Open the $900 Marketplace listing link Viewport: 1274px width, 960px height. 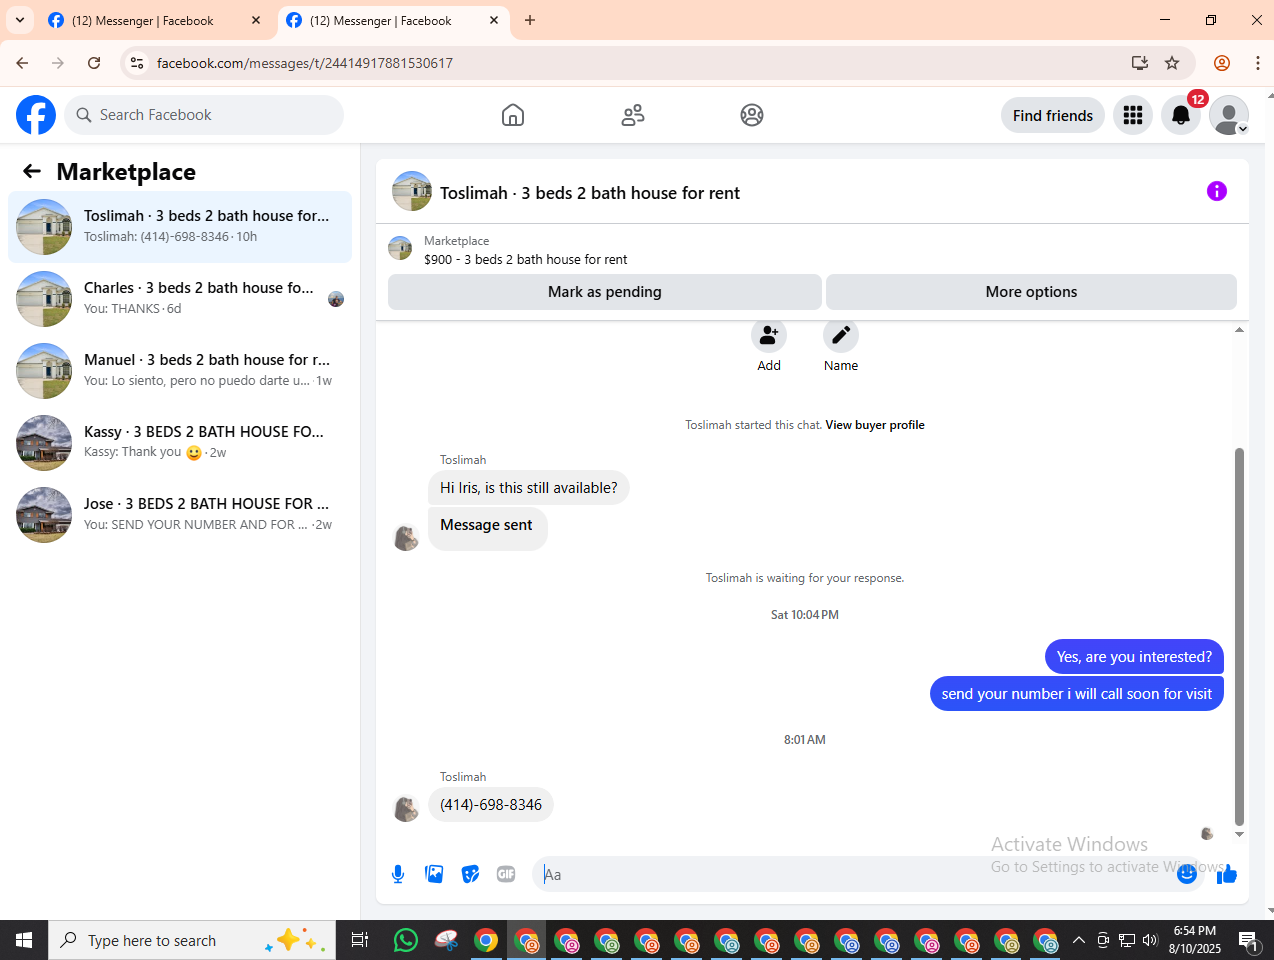click(526, 259)
